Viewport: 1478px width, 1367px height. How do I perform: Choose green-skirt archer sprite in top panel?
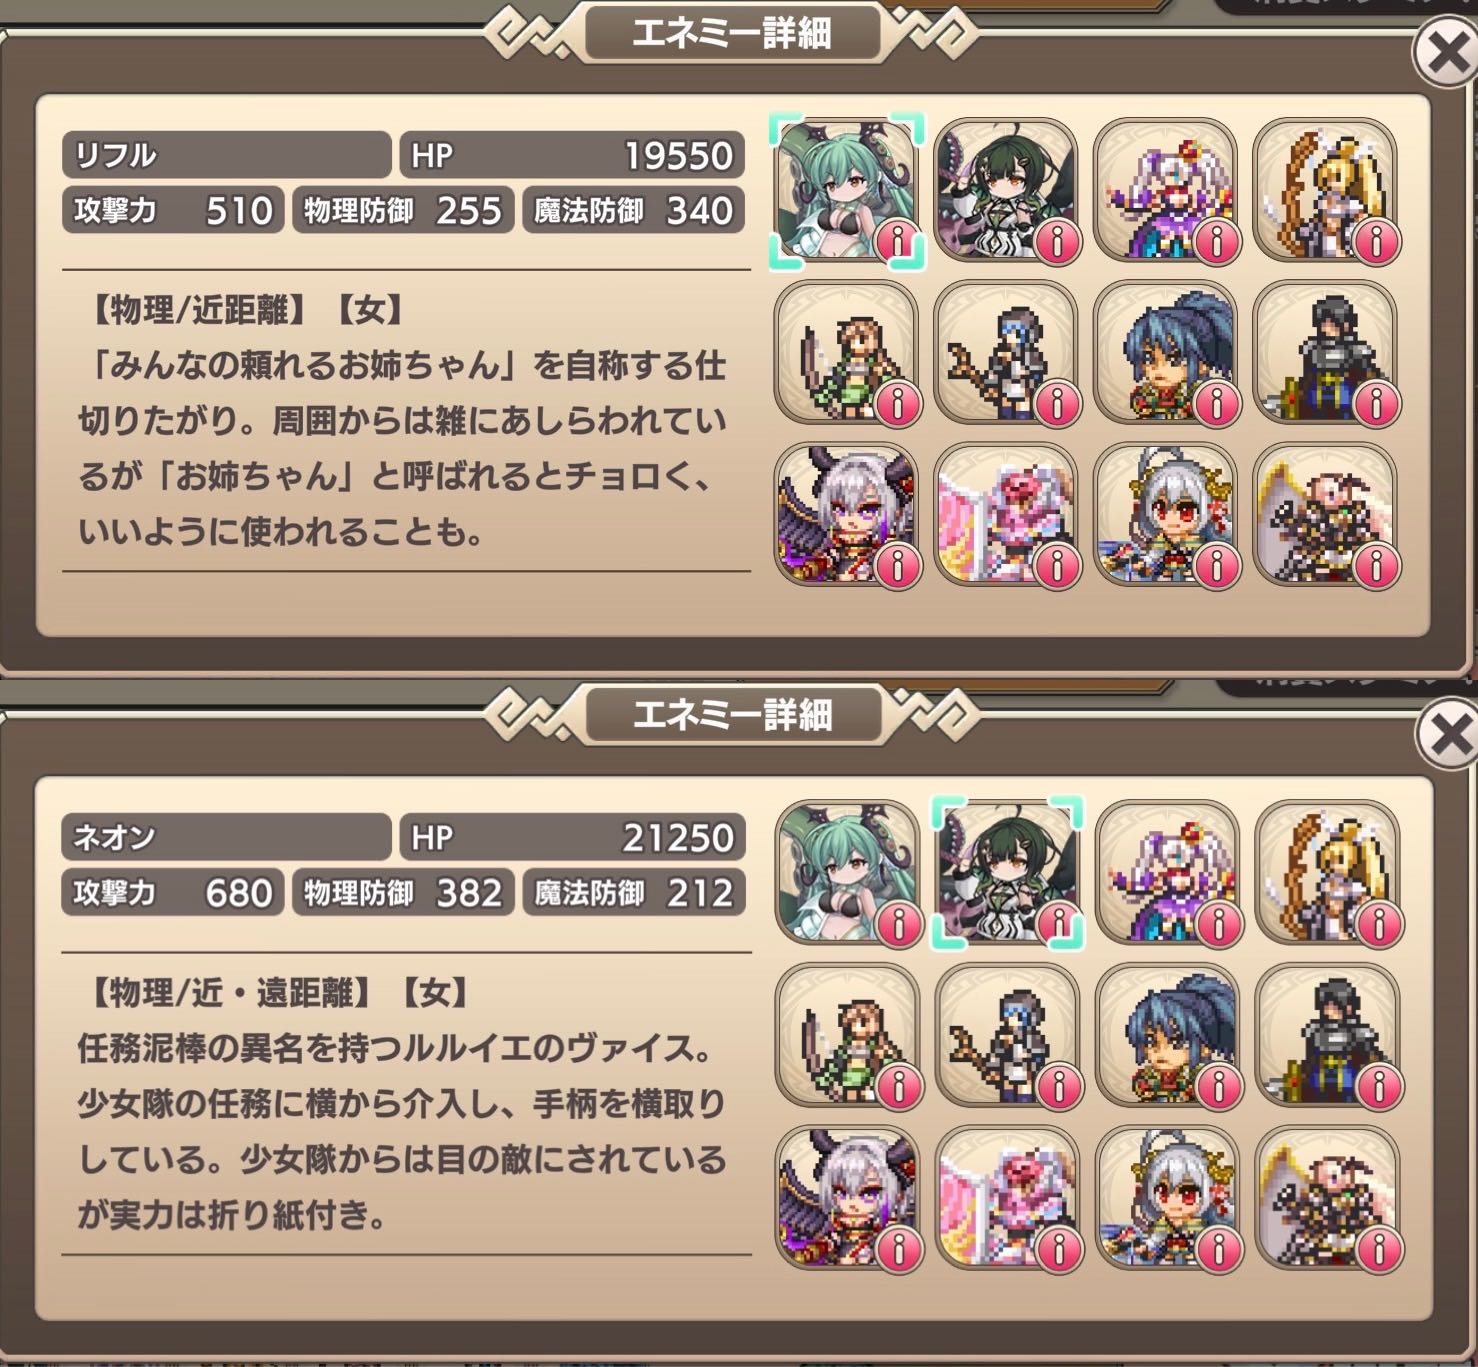click(x=846, y=353)
